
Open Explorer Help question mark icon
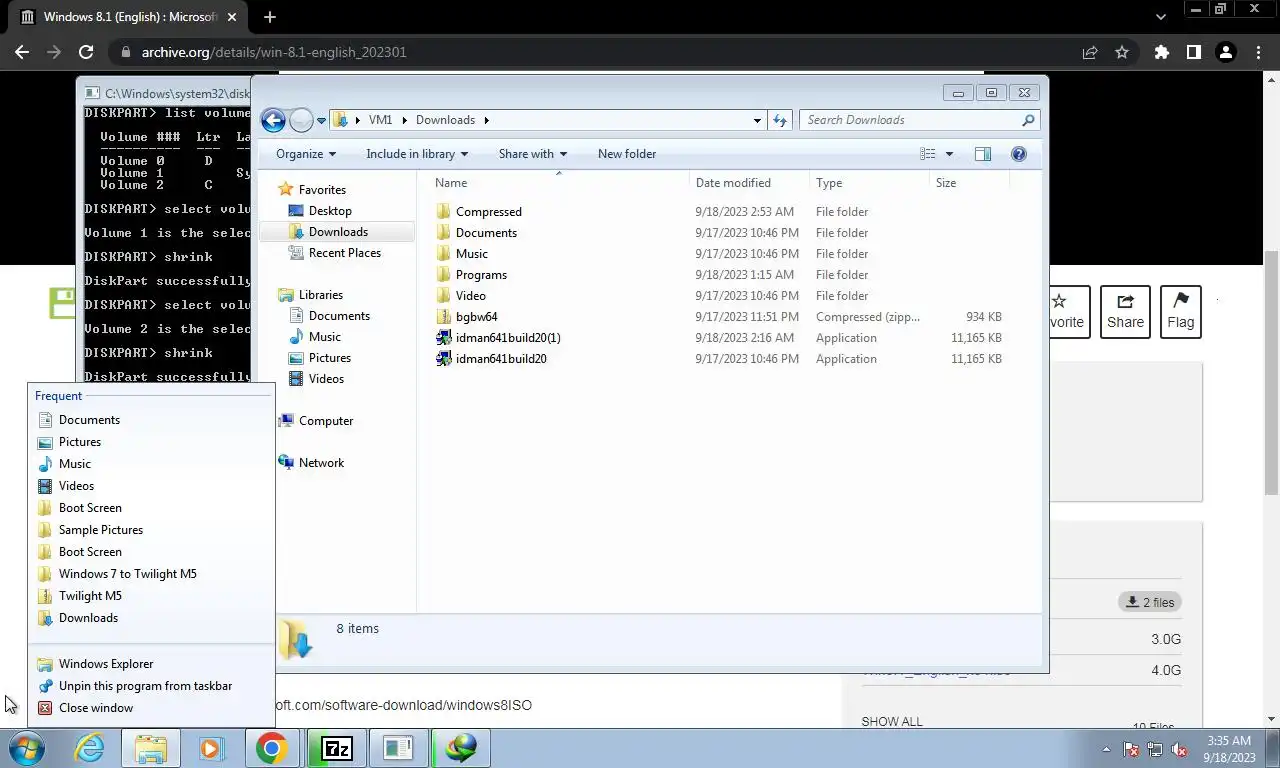1019,154
